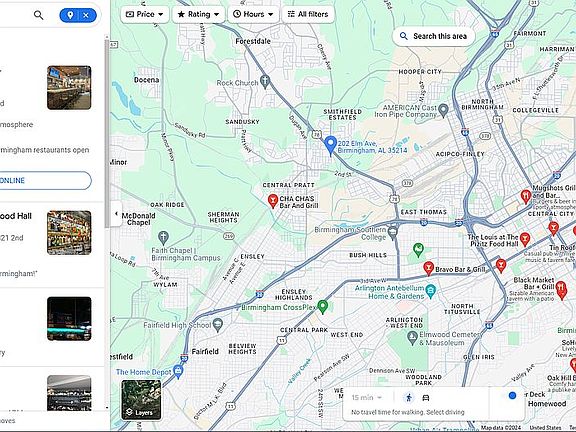Clear the location pin search chip
576x432 pixels.
[x=86, y=15]
